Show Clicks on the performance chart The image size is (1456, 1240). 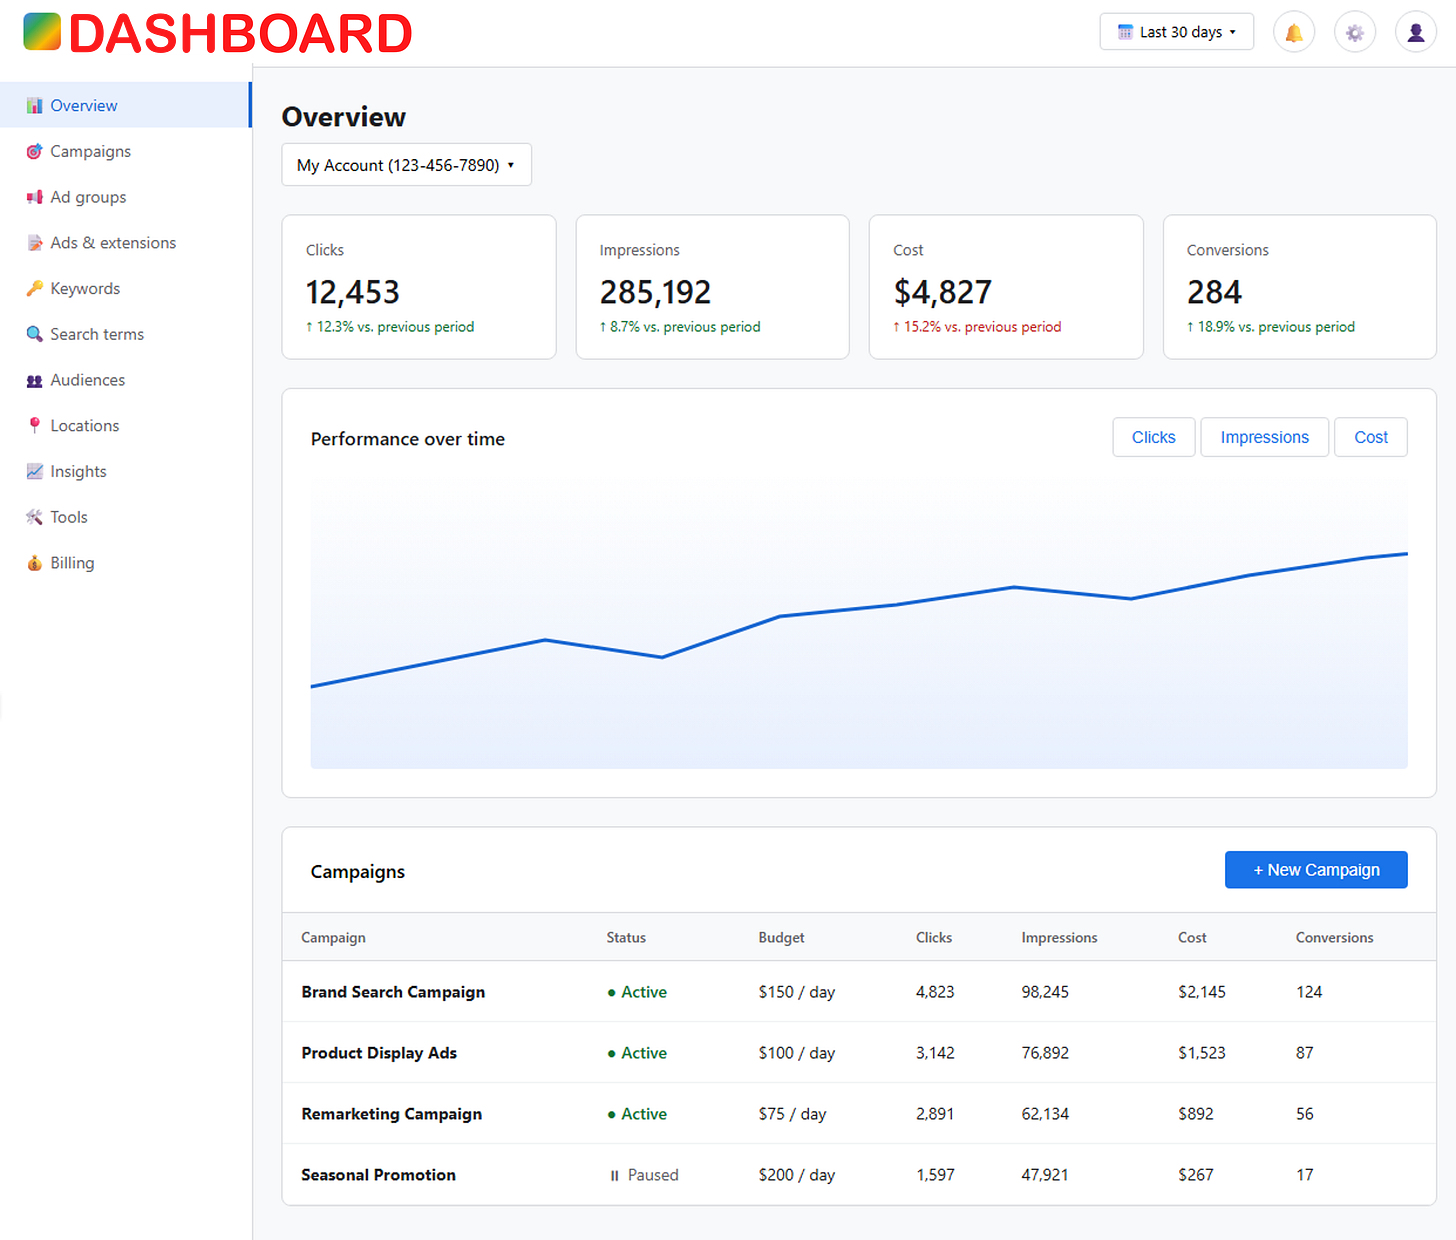(1154, 437)
